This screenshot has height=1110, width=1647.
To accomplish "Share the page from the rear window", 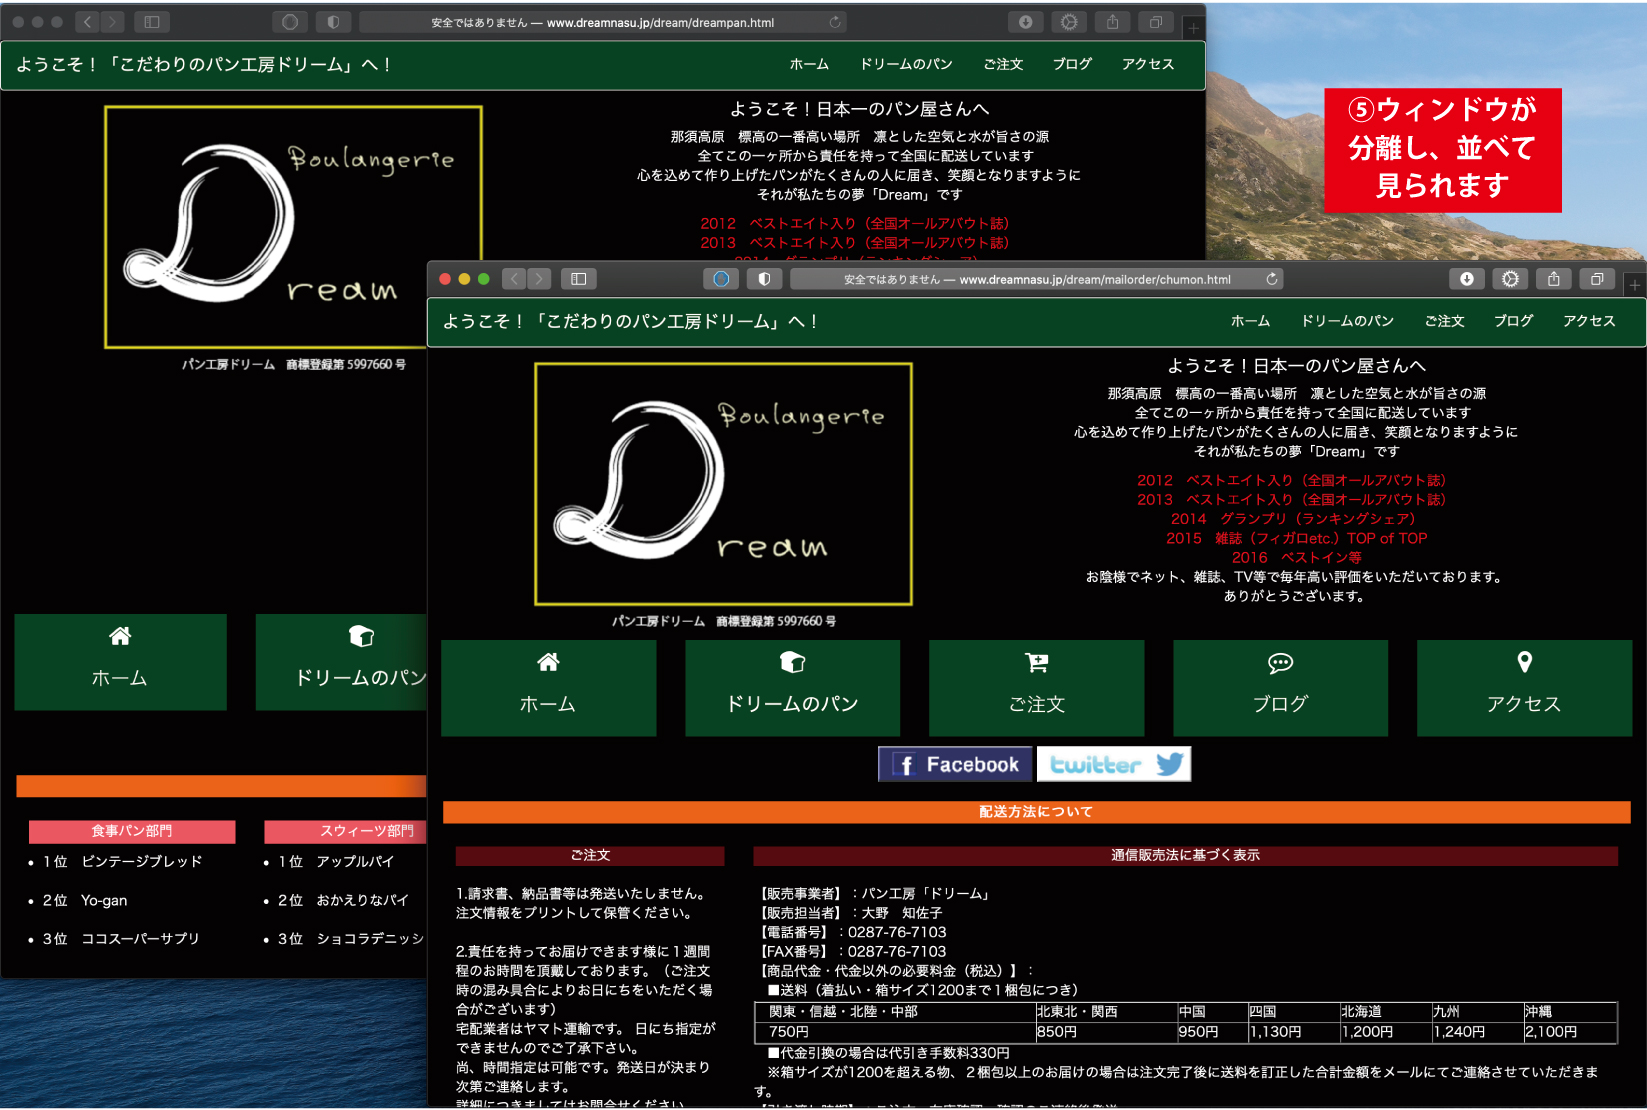I will pyautogui.click(x=1112, y=22).
